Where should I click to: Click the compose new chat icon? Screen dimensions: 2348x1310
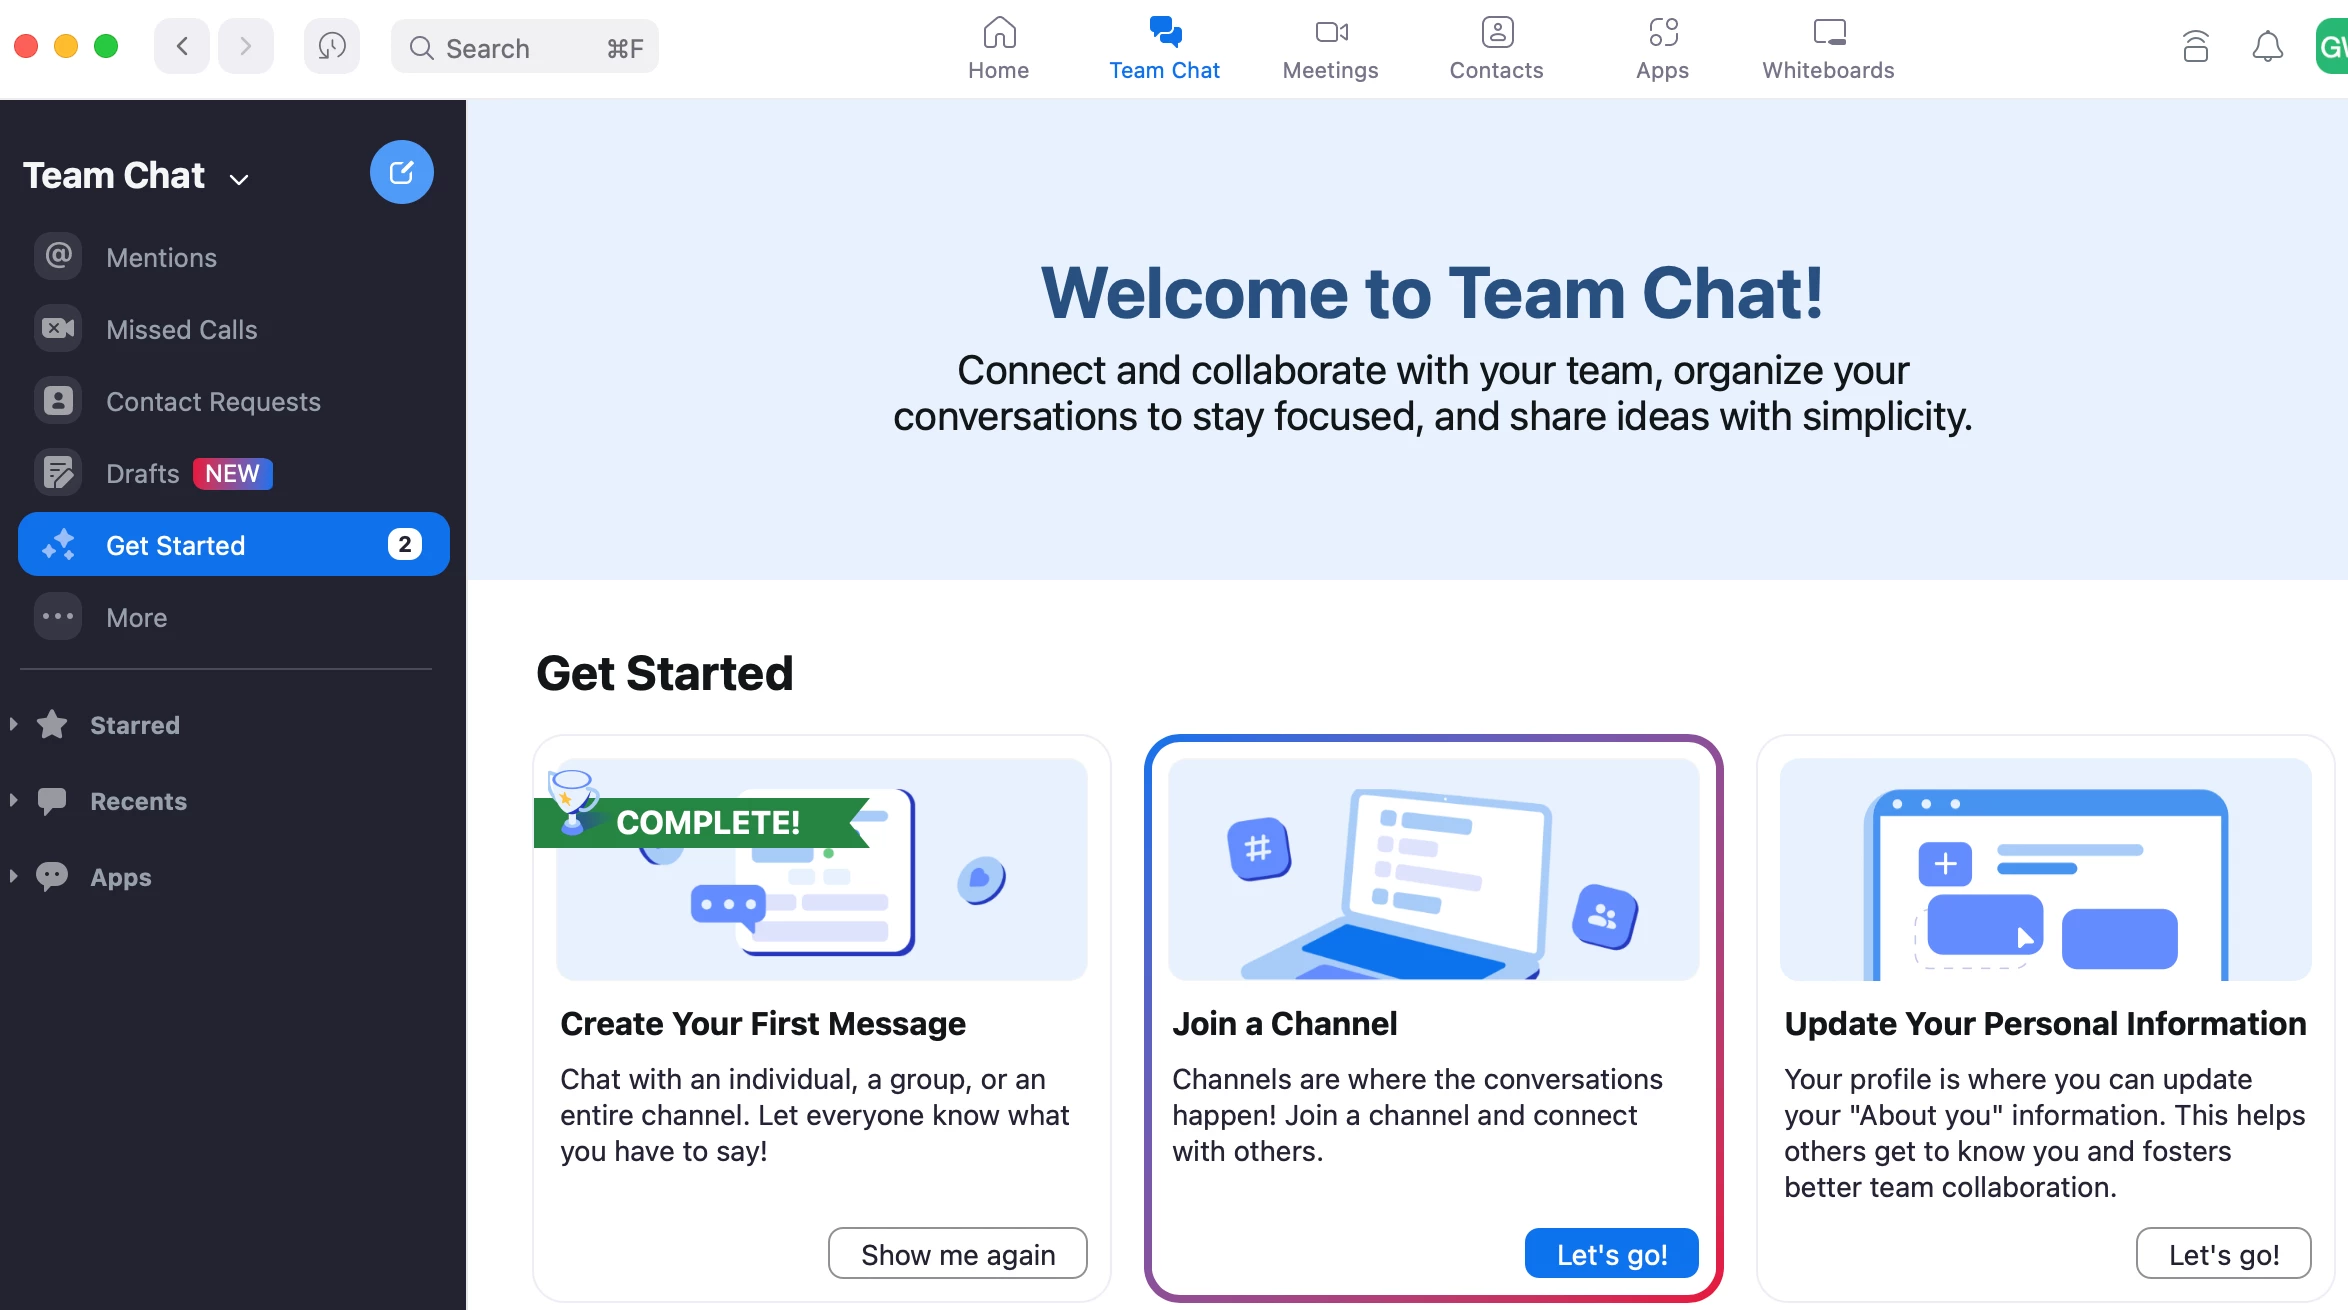[401, 172]
